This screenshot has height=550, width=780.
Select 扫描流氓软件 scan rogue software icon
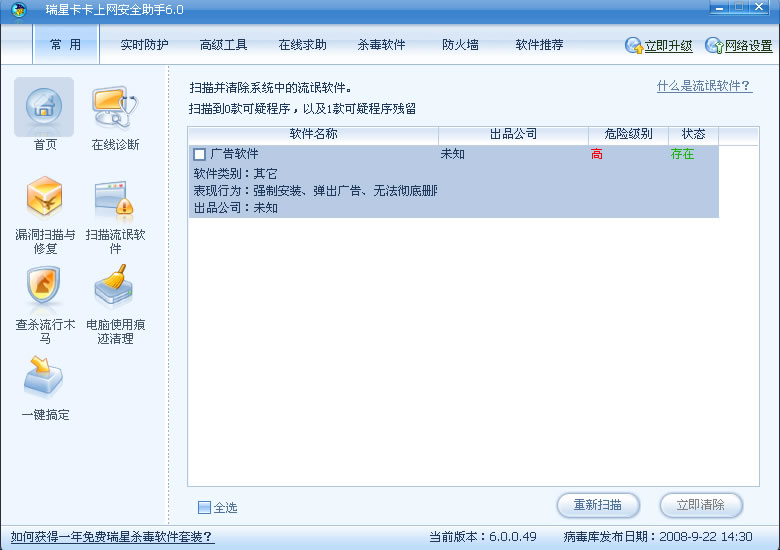tap(114, 200)
